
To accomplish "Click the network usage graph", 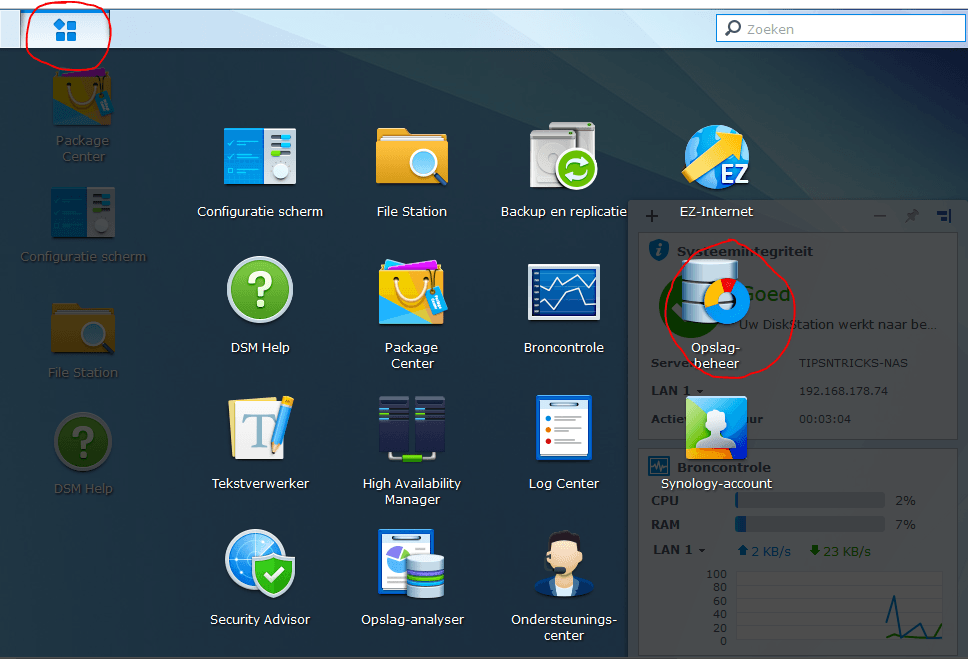I will pyautogui.click(x=839, y=606).
